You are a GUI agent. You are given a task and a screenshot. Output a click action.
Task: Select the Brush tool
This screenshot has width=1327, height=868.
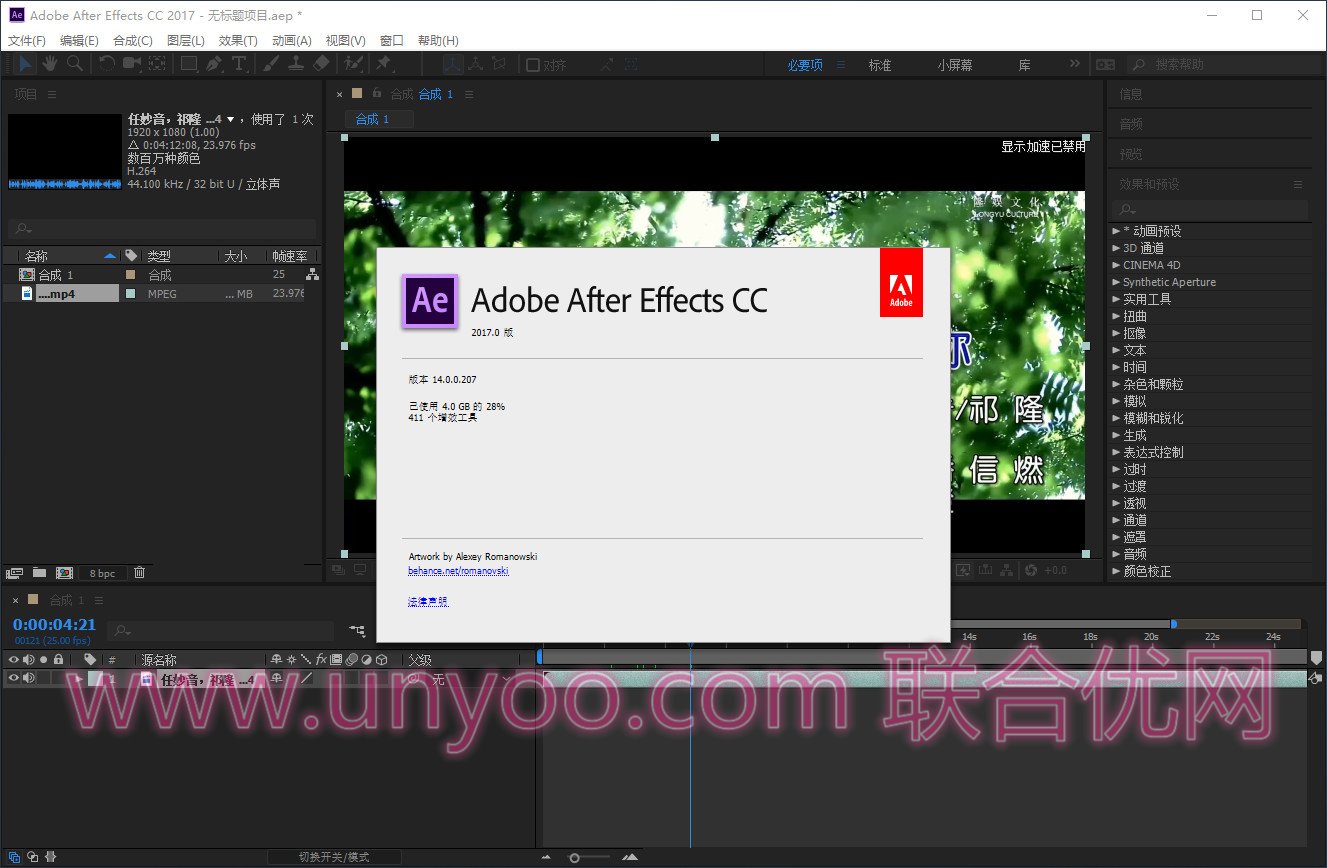coord(271,64)
